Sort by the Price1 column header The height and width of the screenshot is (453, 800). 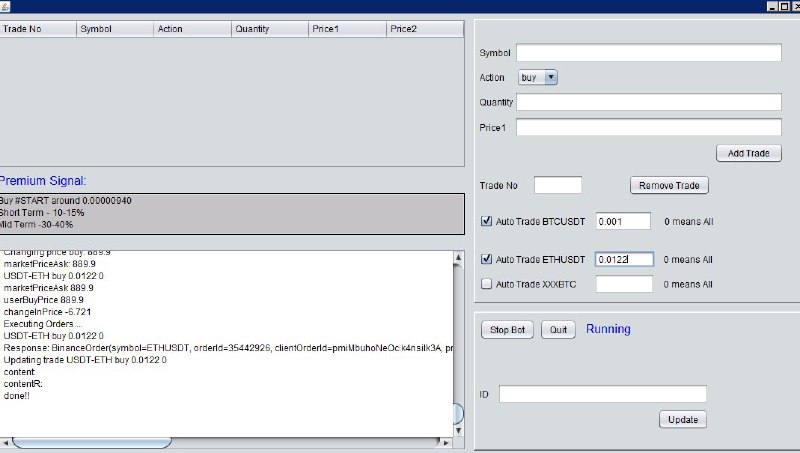click(347, 29)
